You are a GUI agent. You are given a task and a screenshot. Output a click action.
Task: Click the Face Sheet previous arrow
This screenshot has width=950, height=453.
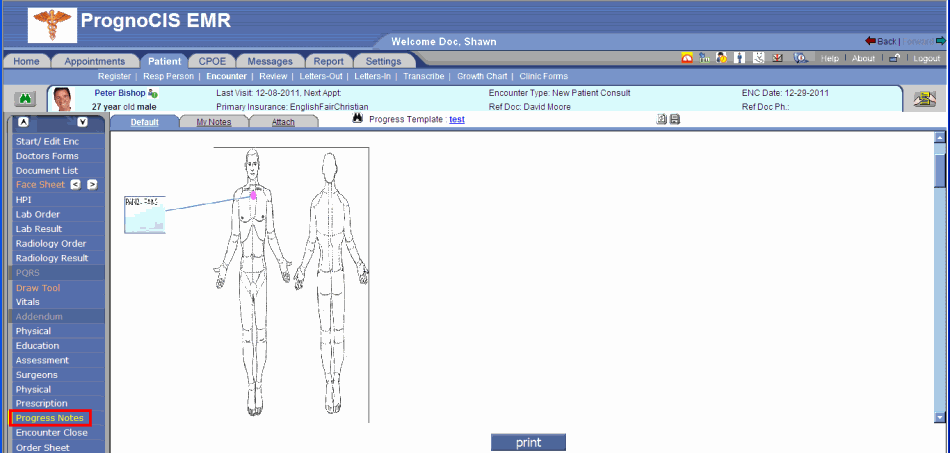[76, 185]
